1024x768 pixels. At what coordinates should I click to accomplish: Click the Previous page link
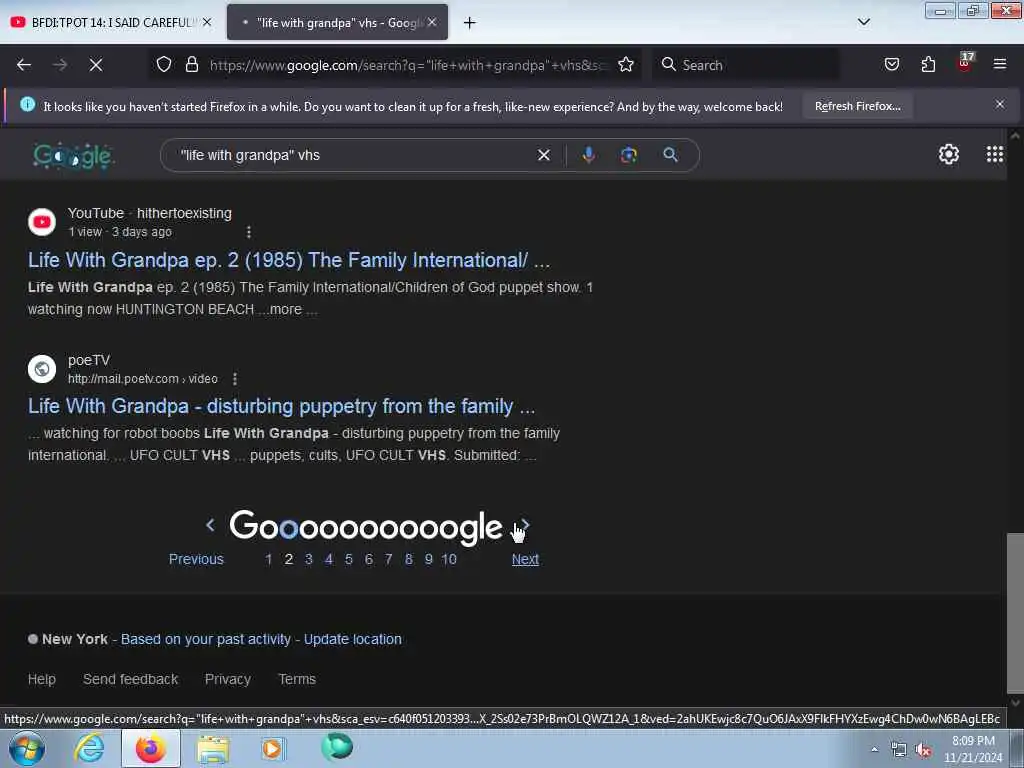pos(196,560)
